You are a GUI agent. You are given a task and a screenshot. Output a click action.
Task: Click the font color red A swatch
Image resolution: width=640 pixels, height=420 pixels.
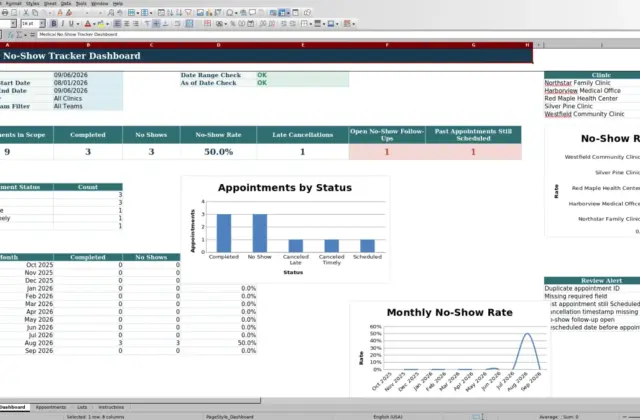tap(87, 24)
